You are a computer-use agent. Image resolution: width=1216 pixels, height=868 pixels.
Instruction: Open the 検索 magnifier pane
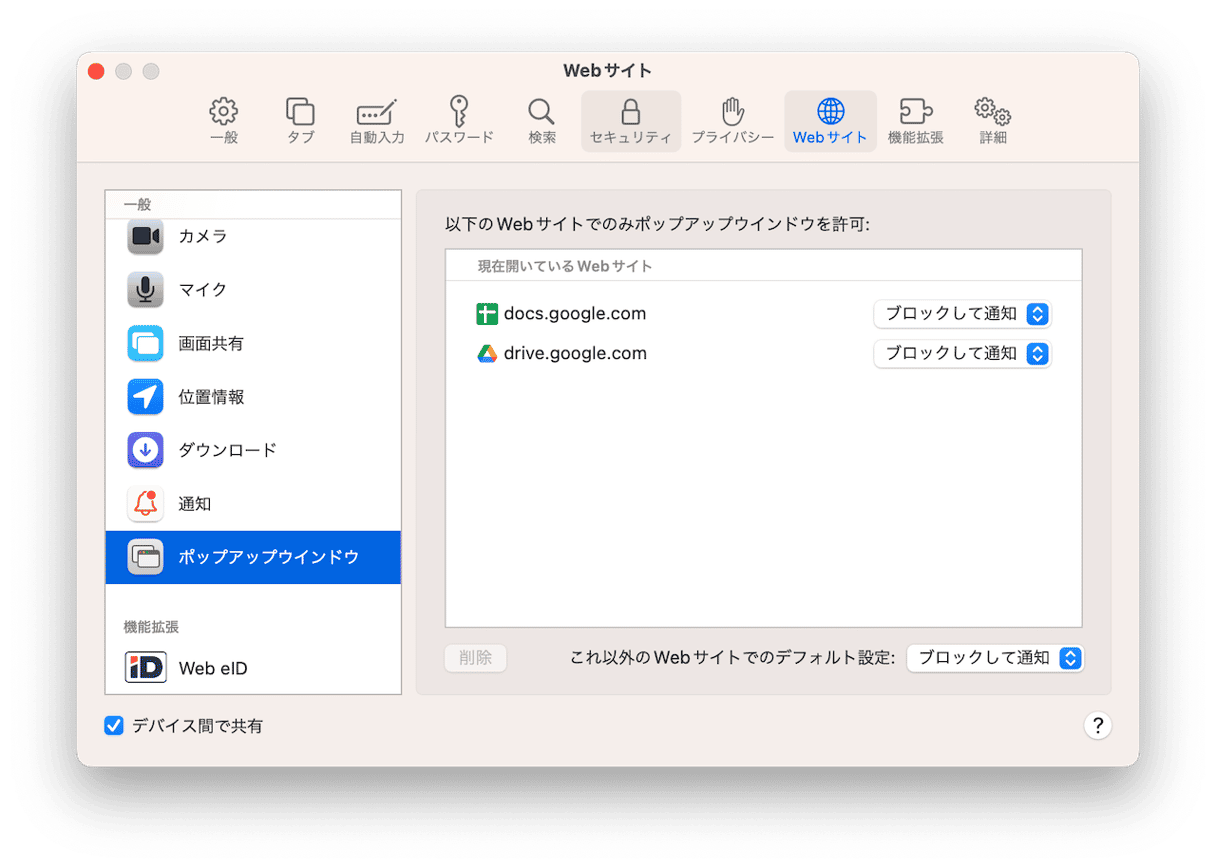pyautogui.click(x=542, y=121)
